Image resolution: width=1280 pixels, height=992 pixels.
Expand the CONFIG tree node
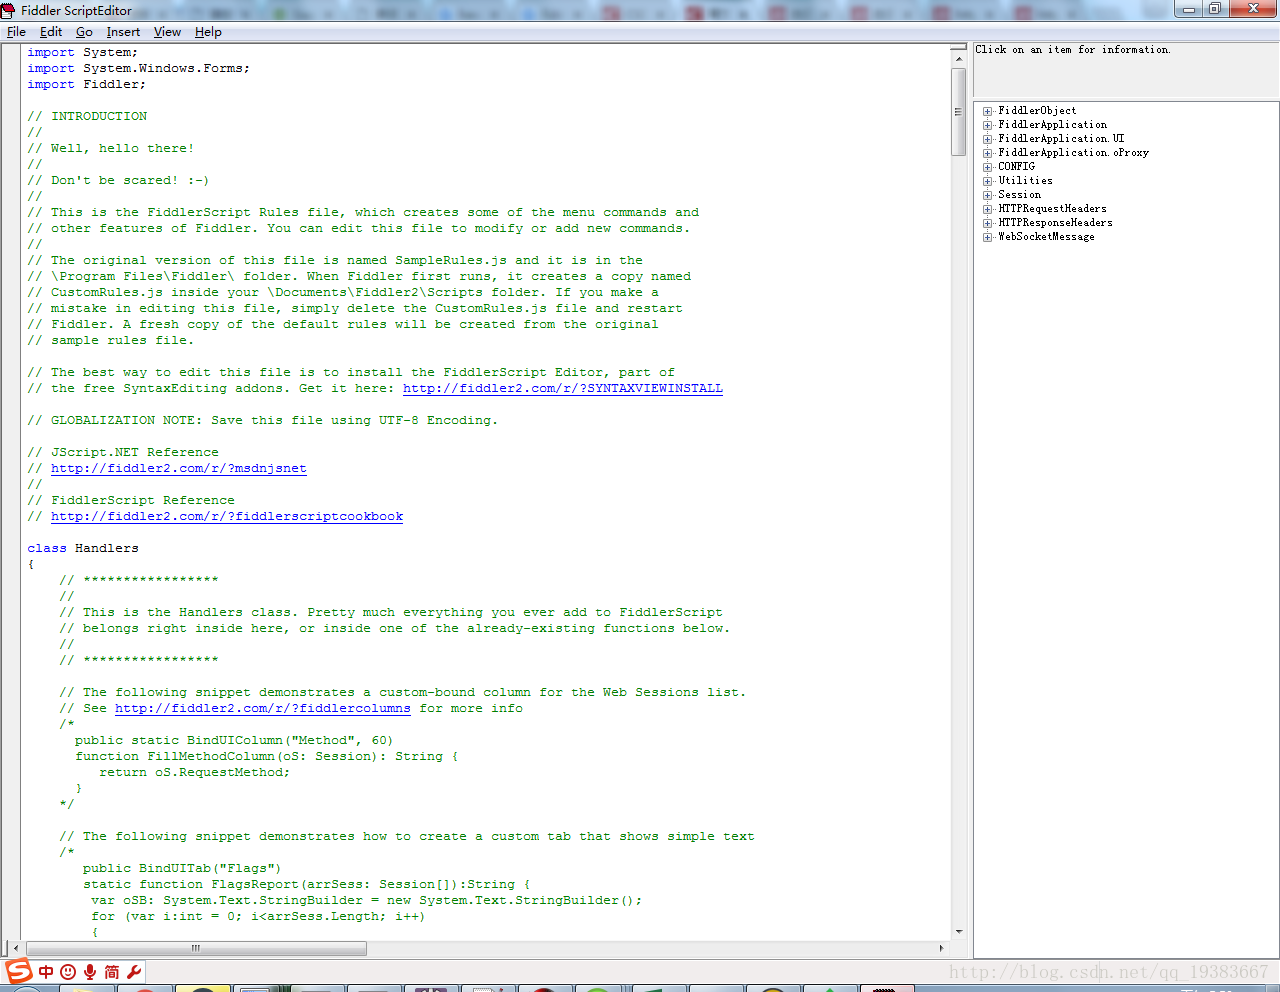[x=987, y=167]
